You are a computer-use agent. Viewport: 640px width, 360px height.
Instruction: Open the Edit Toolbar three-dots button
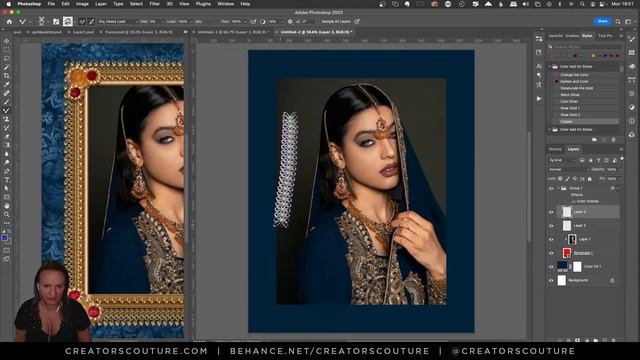pyautogui.click(x=7, y=223)
